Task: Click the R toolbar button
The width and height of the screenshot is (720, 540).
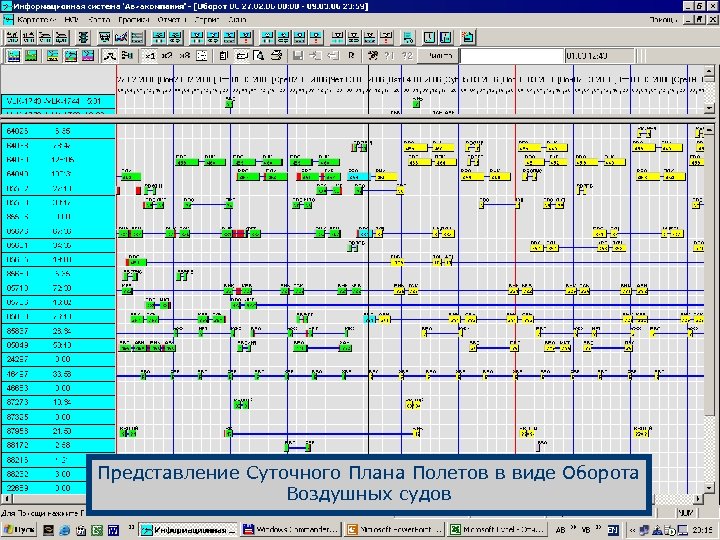Action: [351, 56]
